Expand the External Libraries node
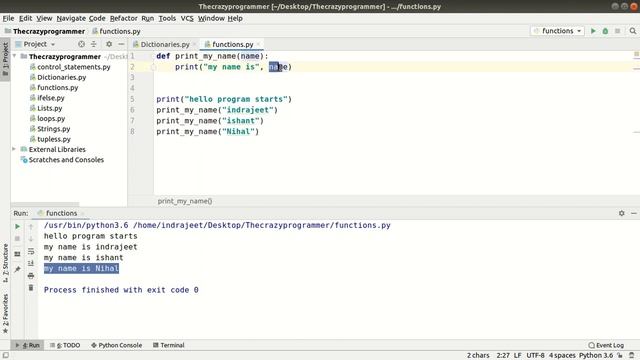640x360 pixels. pyautogui.click(x=14, y=149)
